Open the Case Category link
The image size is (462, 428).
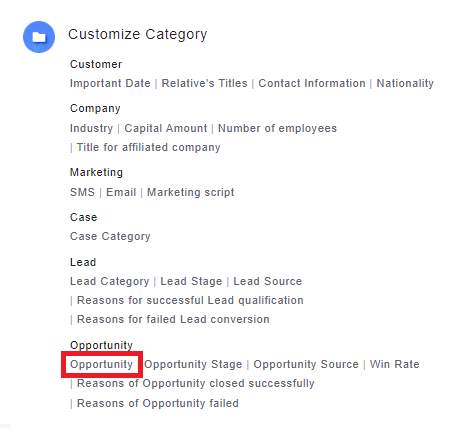point(110,236)
